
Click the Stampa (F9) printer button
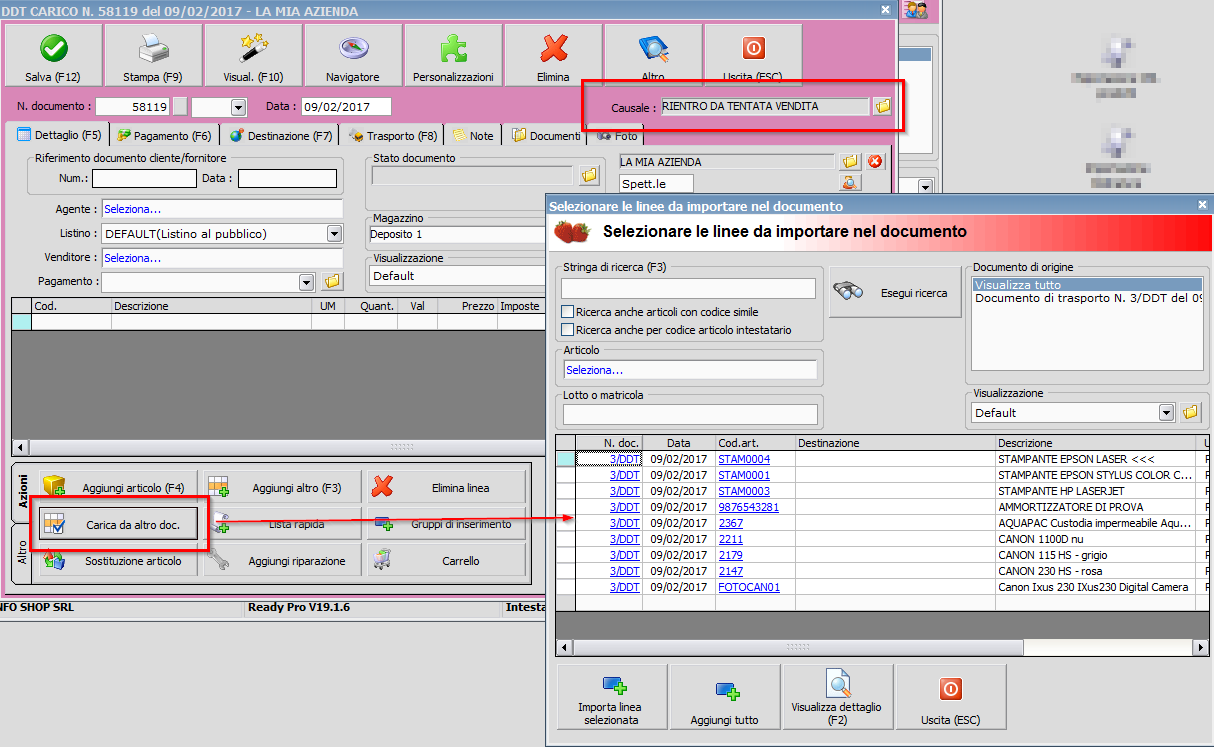tap(153, 55)
